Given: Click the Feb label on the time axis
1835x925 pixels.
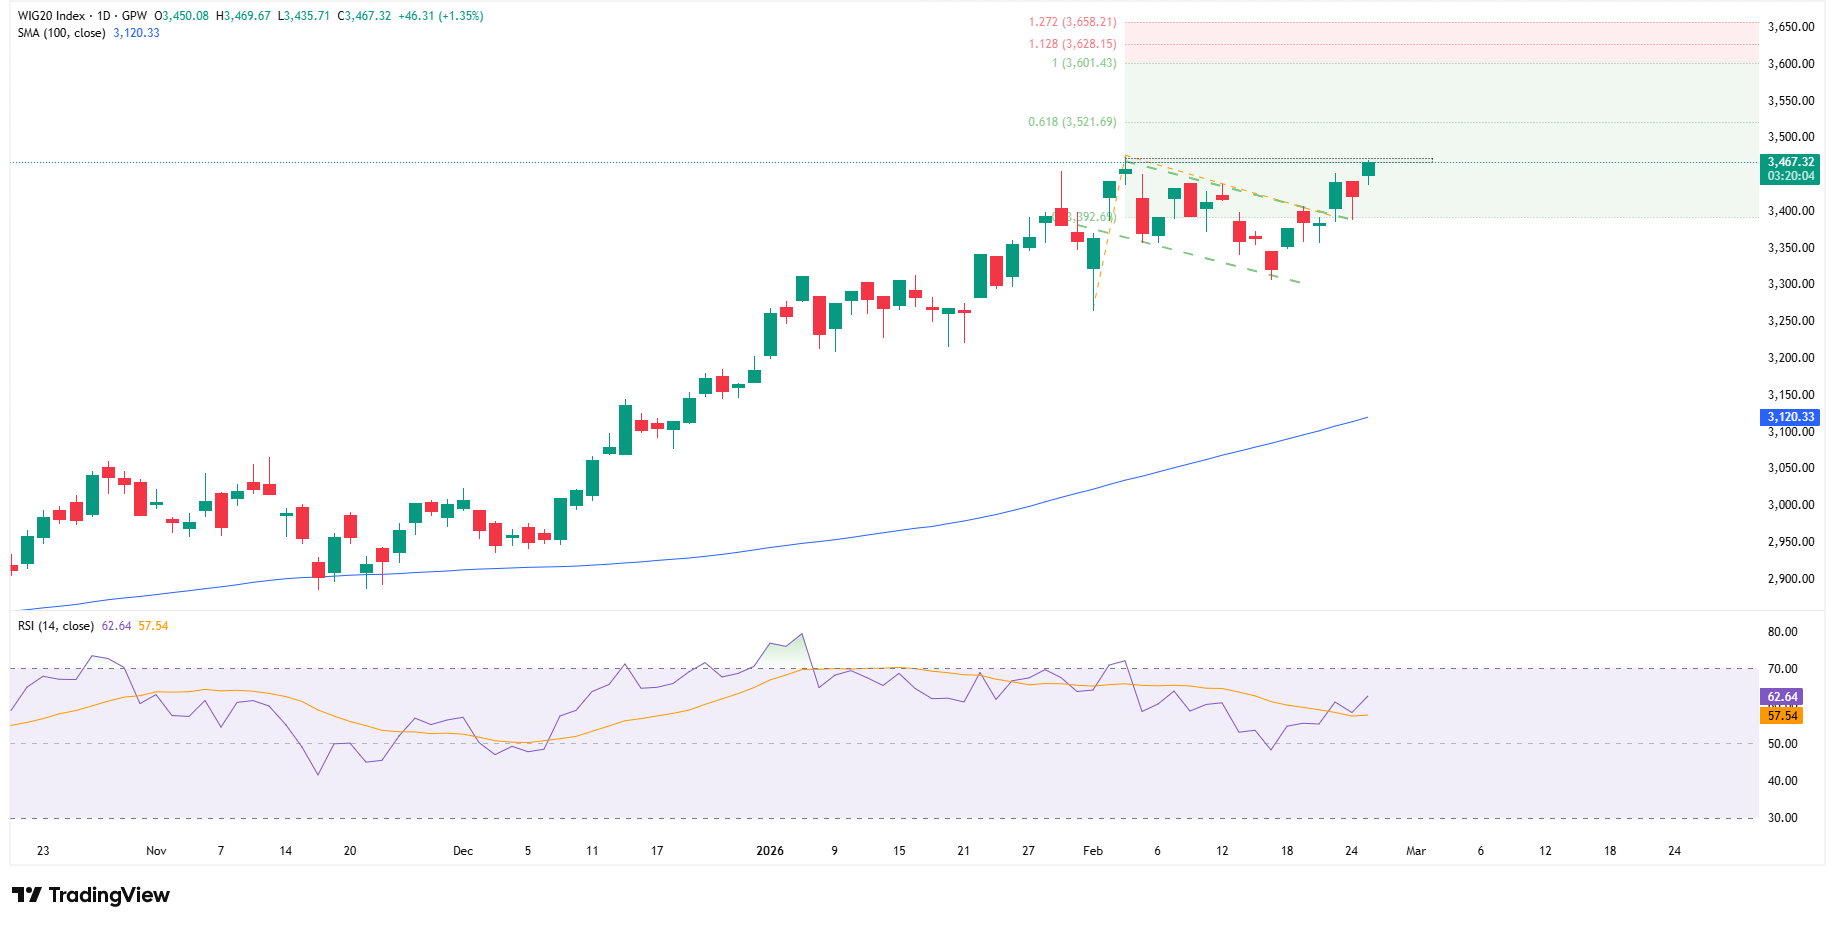Looking at the screenshot, I should click(x=1093, y=851).
